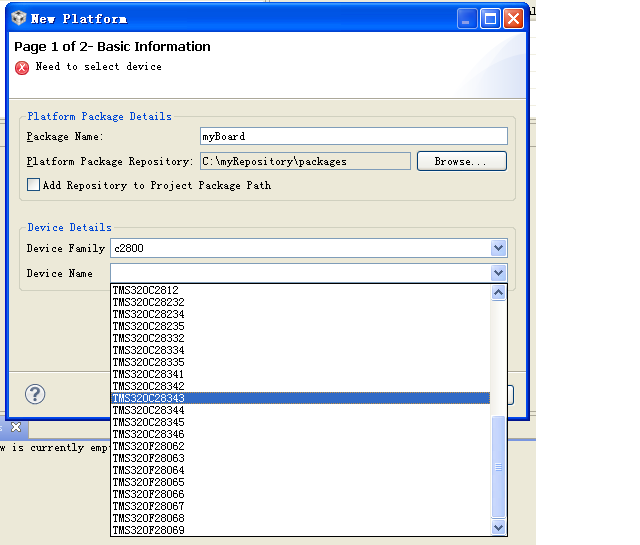Close the background view tab with X icon
The height and width of the screenshot is (545, 640).
click(x=16, y=427)
